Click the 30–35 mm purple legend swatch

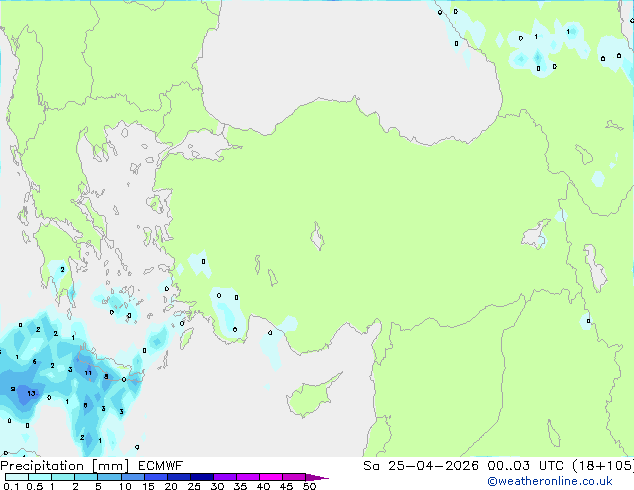(x=224, y=477)
